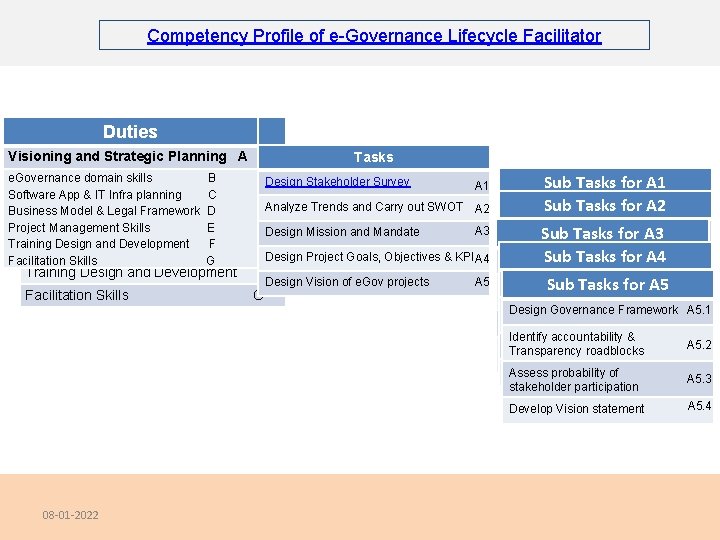This screenshot has height=540, width=720.
Task: Open Sub Tasks for A3
Action: (x=602, y=232)
